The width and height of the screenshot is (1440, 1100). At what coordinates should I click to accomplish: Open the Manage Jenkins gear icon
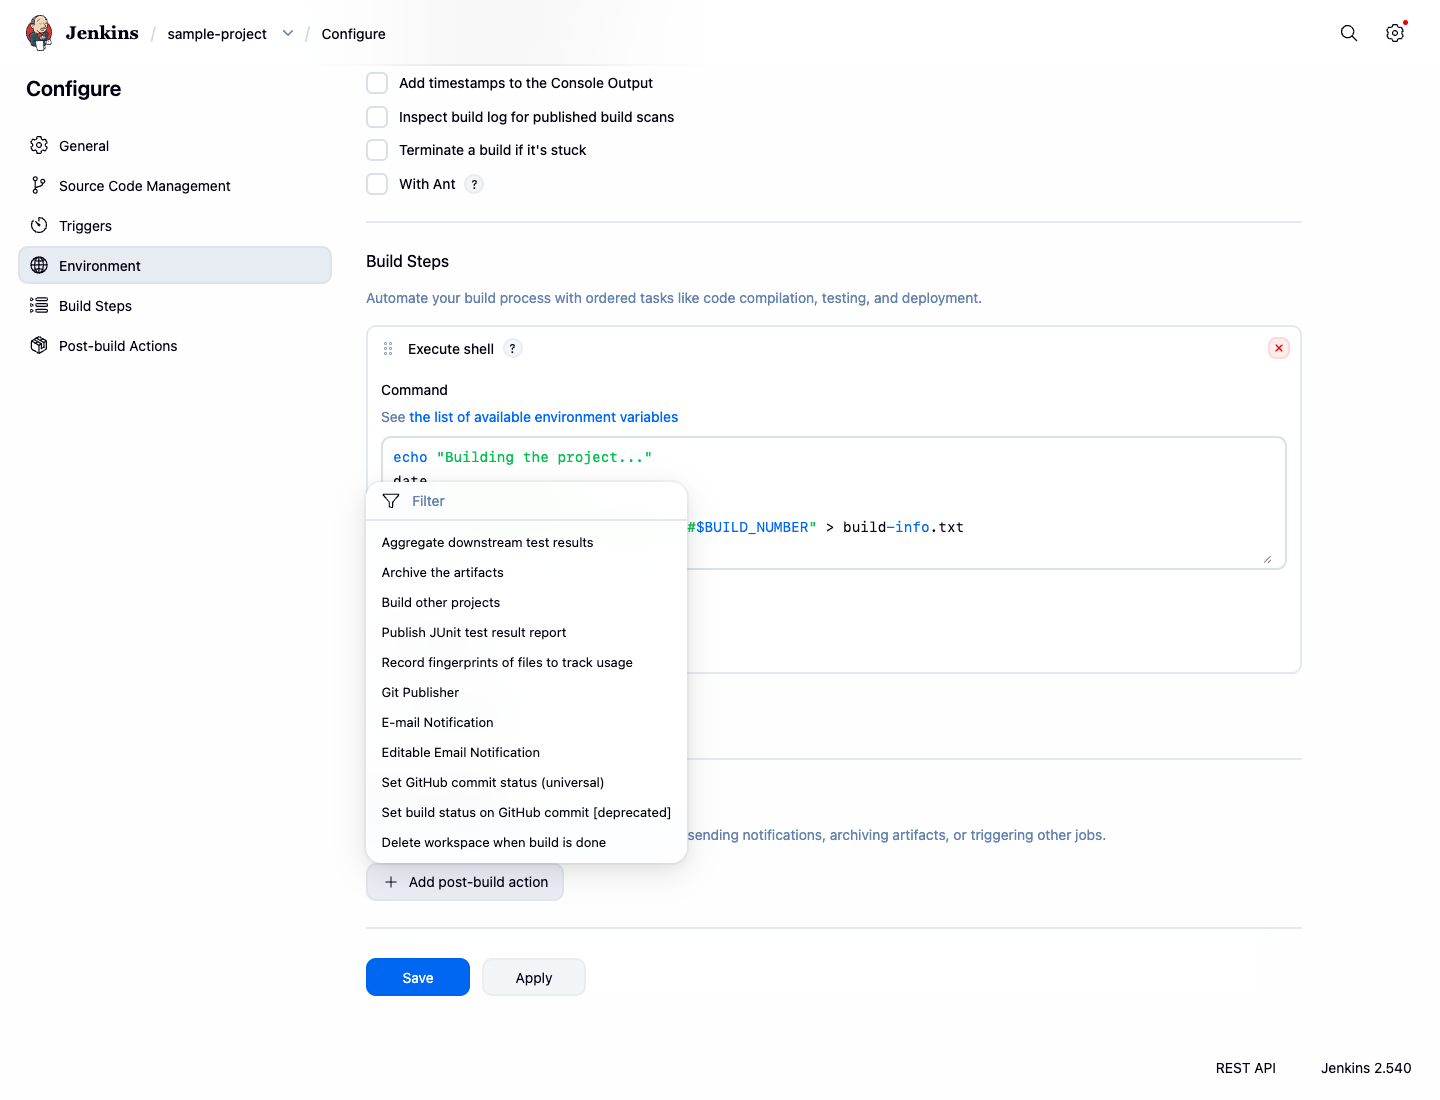pos(1395,33)
